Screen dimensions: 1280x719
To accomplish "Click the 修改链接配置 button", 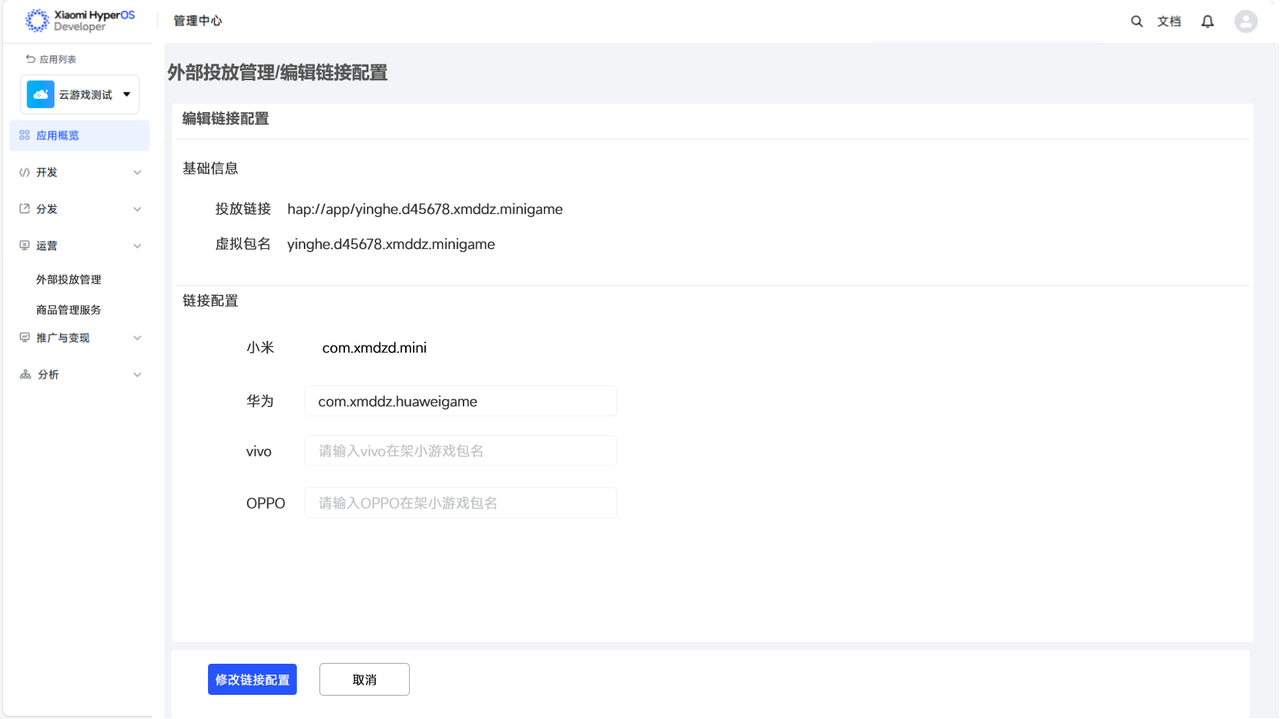I will coord(252,680).
